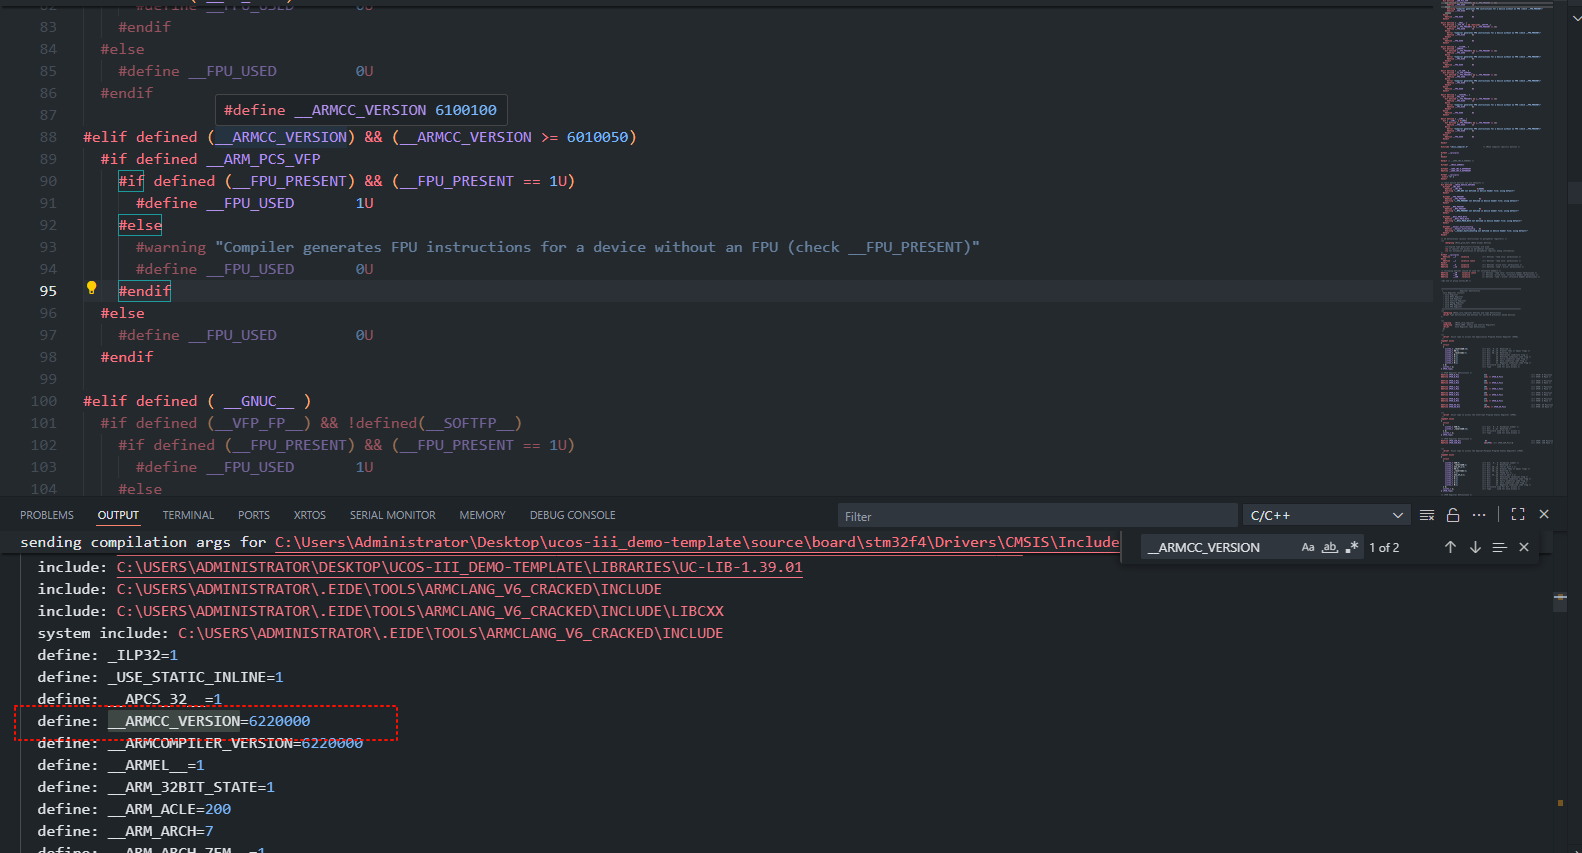Toggle Match Case in find widget
Screen dimensions: 1582x853
(x=1308, y=547)
